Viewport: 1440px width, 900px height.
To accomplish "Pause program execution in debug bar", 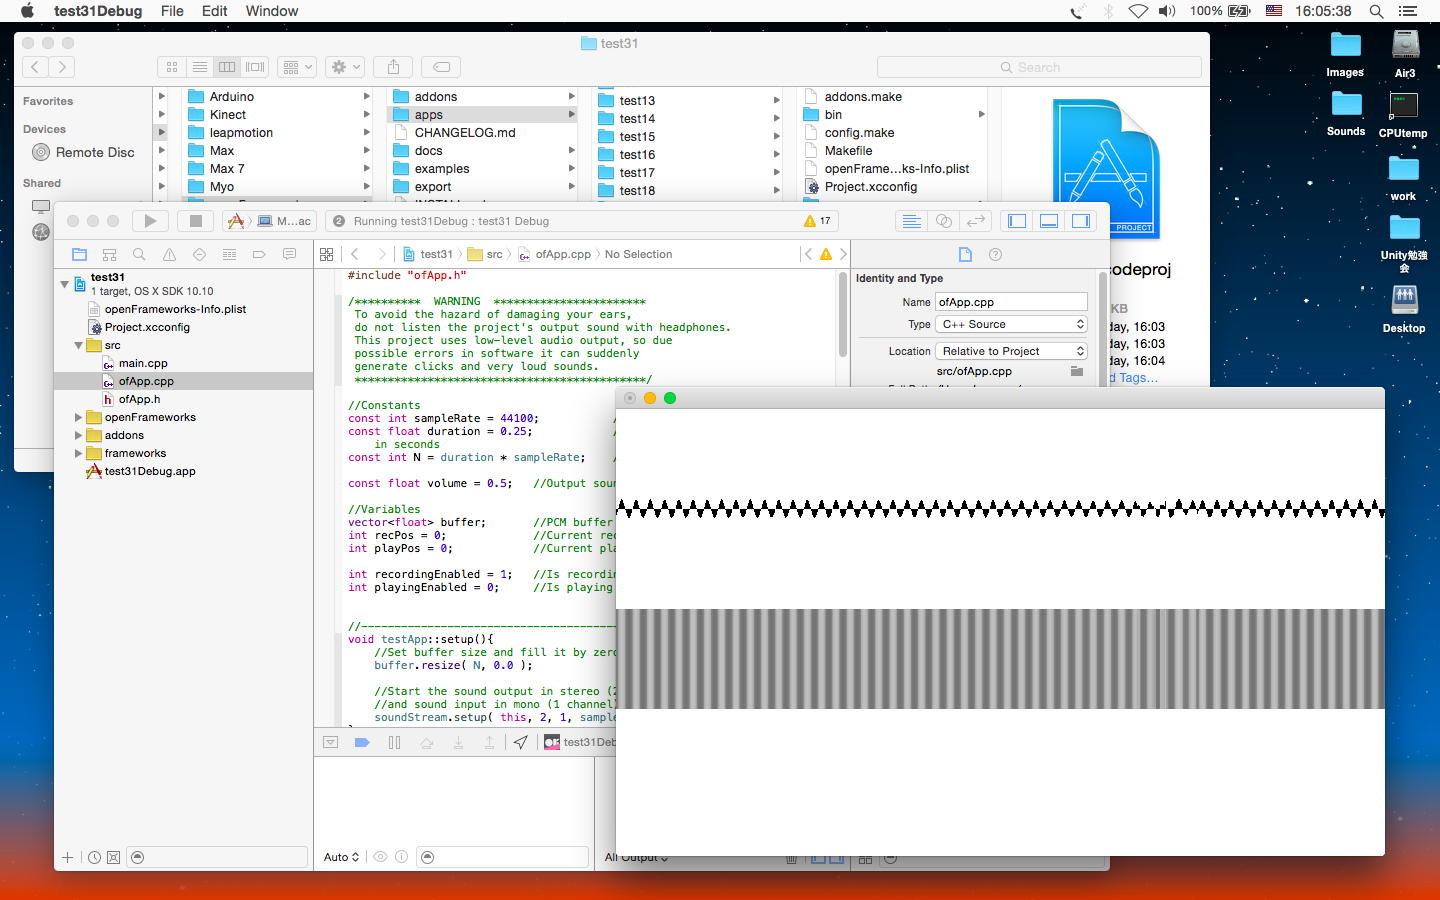I will [x=394, y=743].
